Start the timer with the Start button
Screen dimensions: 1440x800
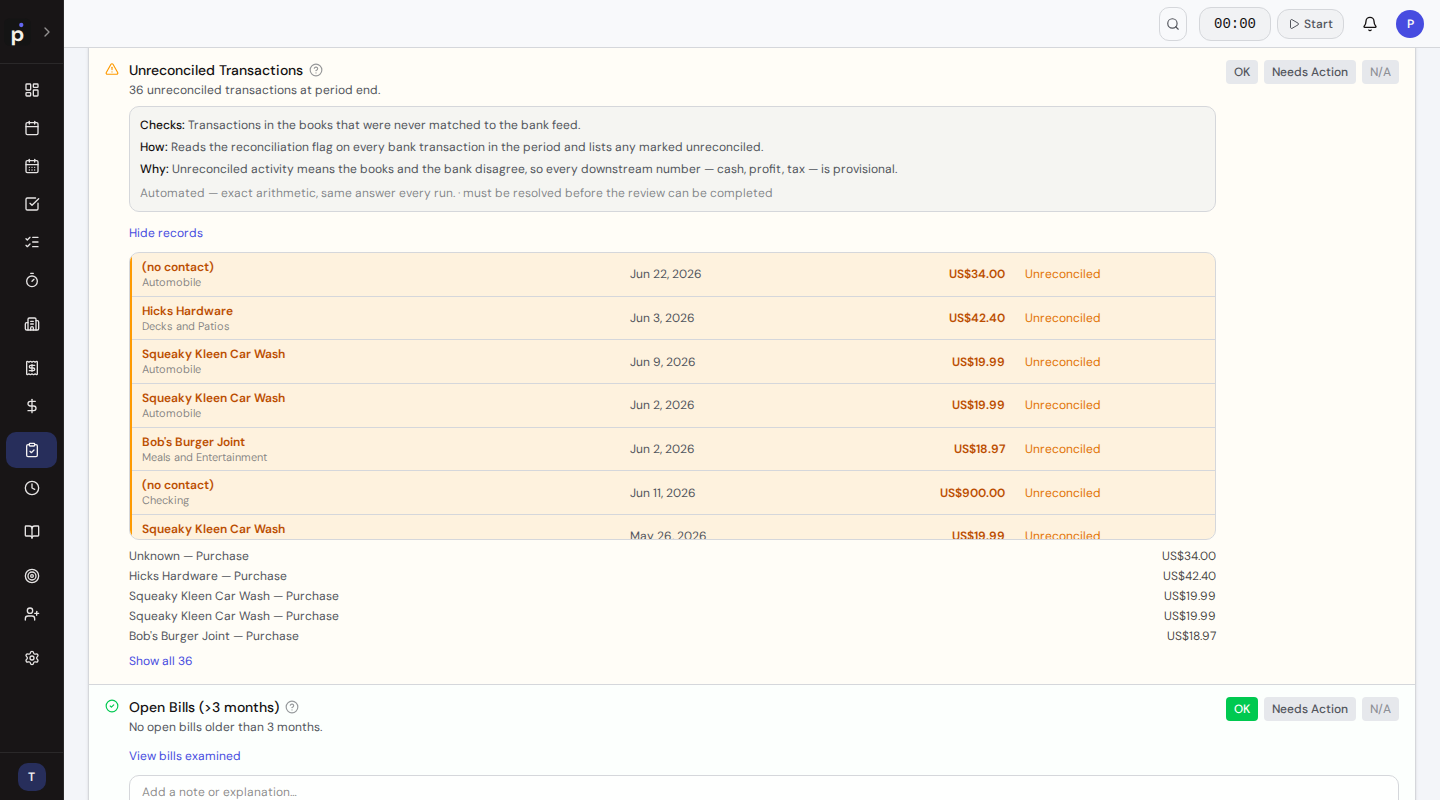[x=1310, y=24]
